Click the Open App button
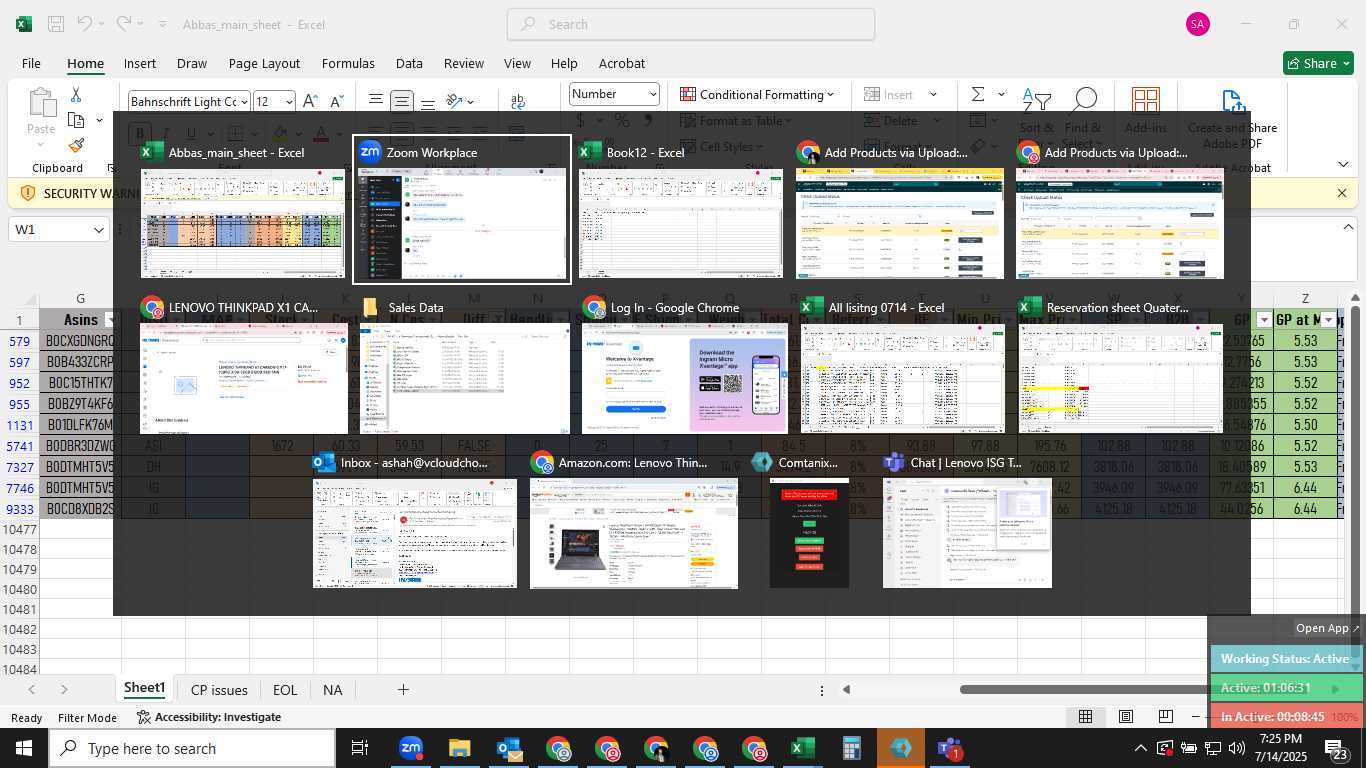 coord(1328,628)
